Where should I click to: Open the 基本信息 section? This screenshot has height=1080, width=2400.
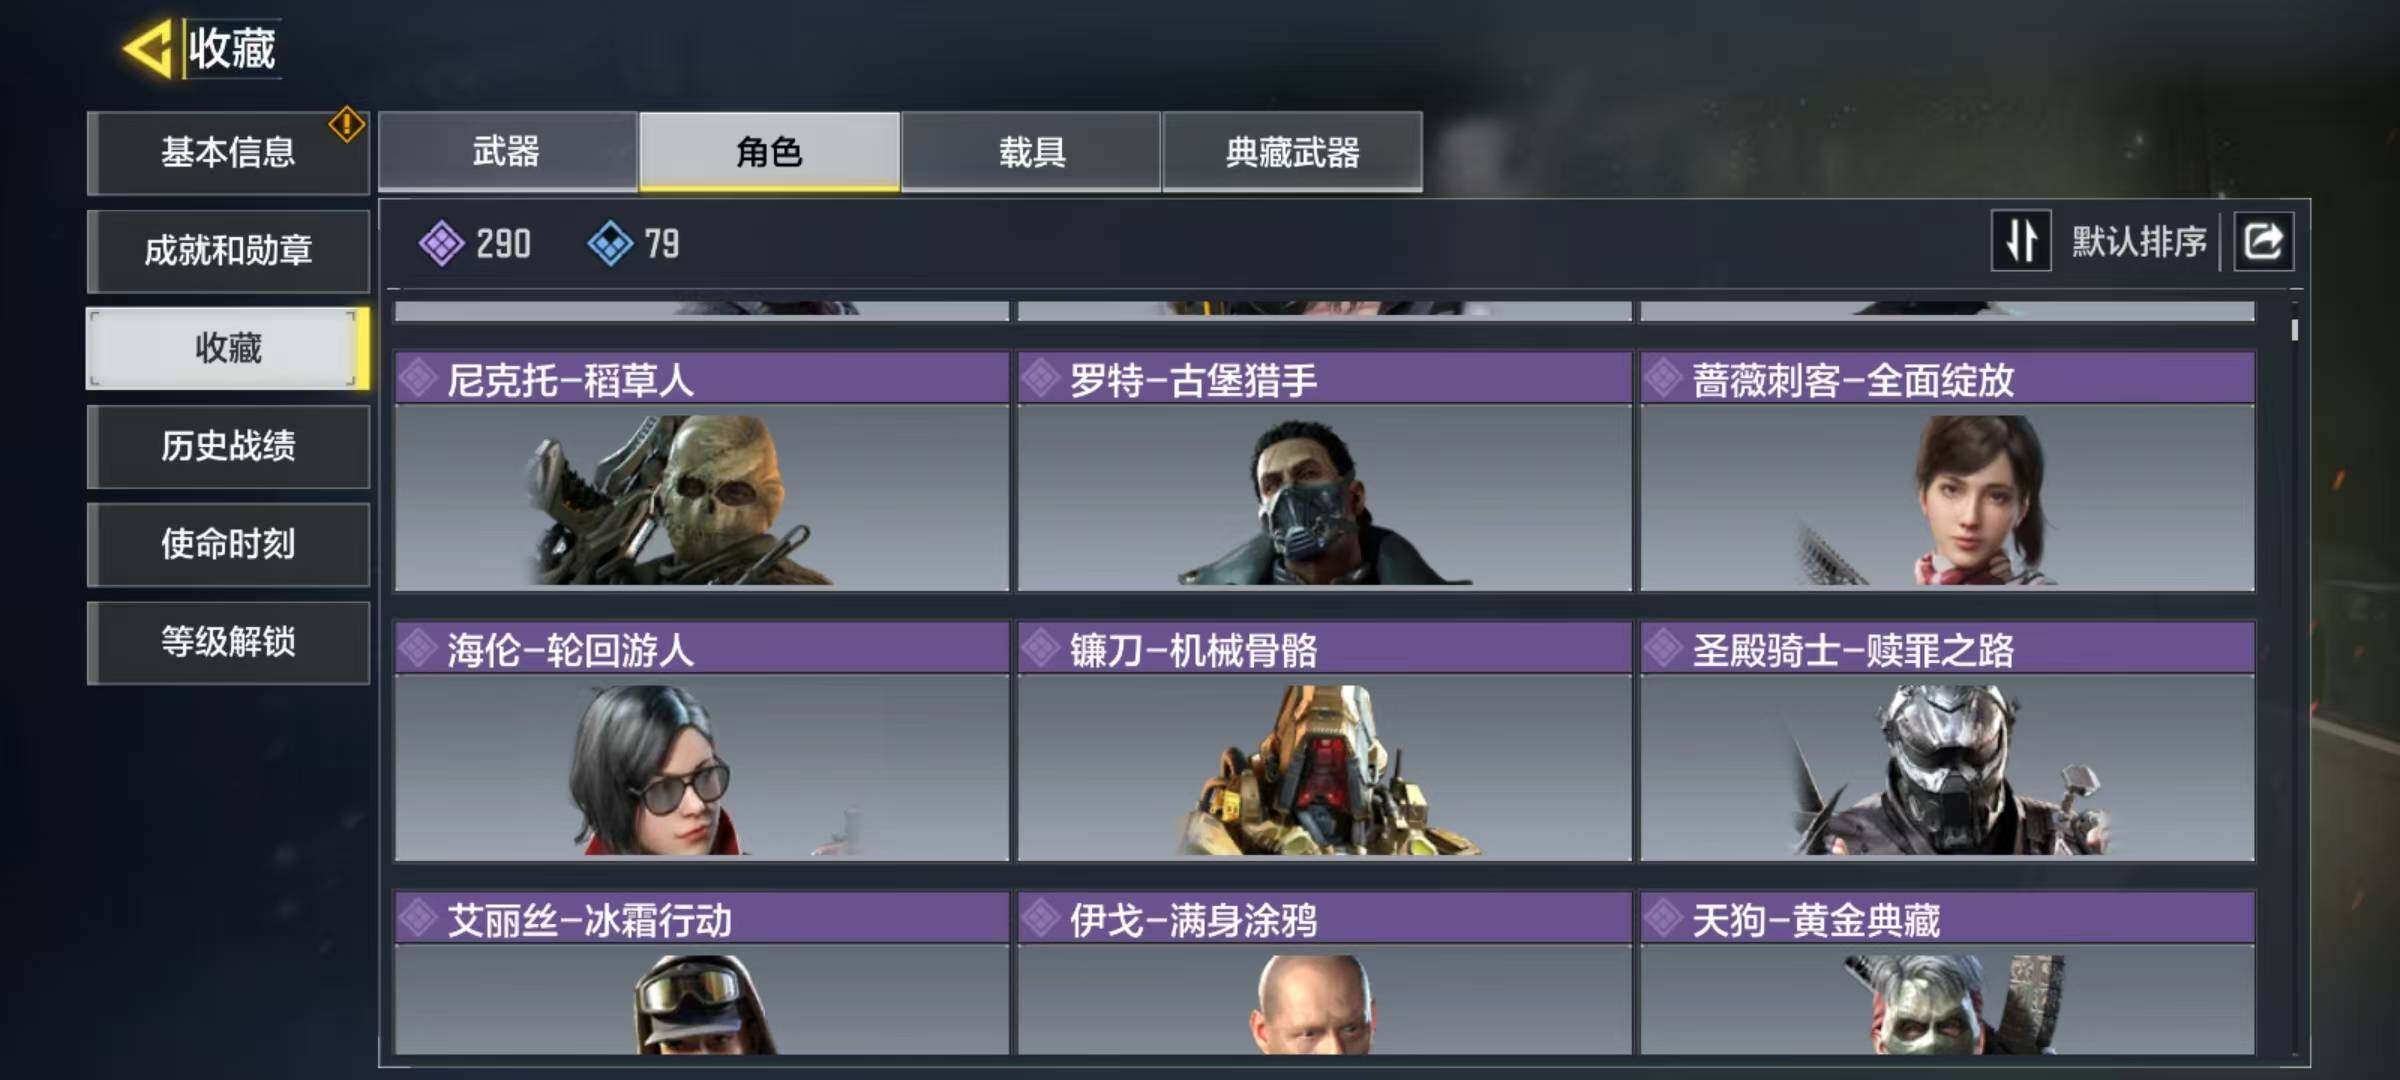(x=228, y=152)
